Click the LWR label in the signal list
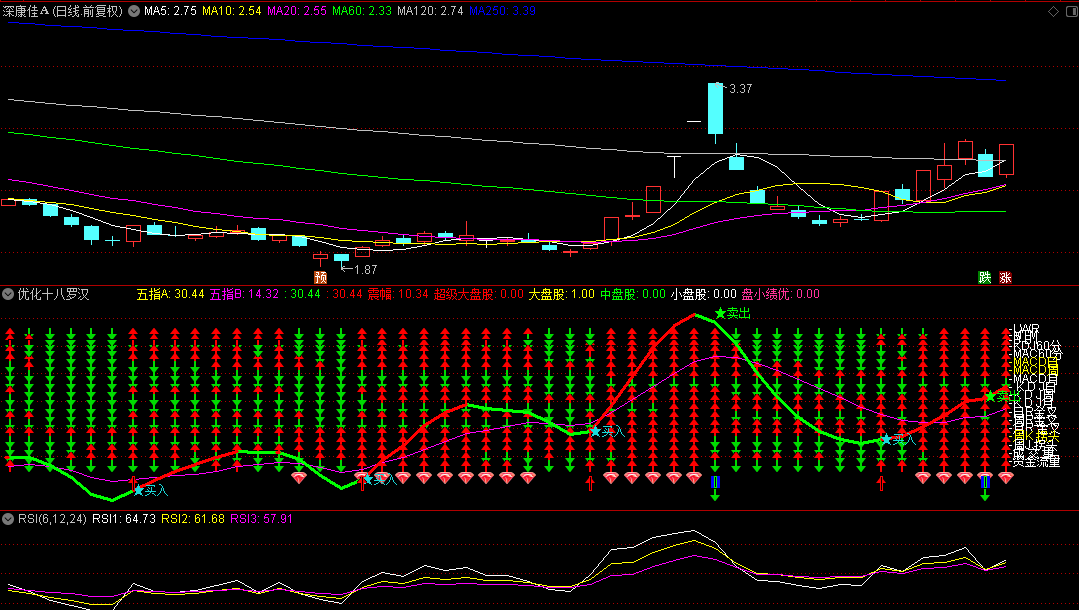The height and width of the screenshot is (610, 1079). (1025, 329)
